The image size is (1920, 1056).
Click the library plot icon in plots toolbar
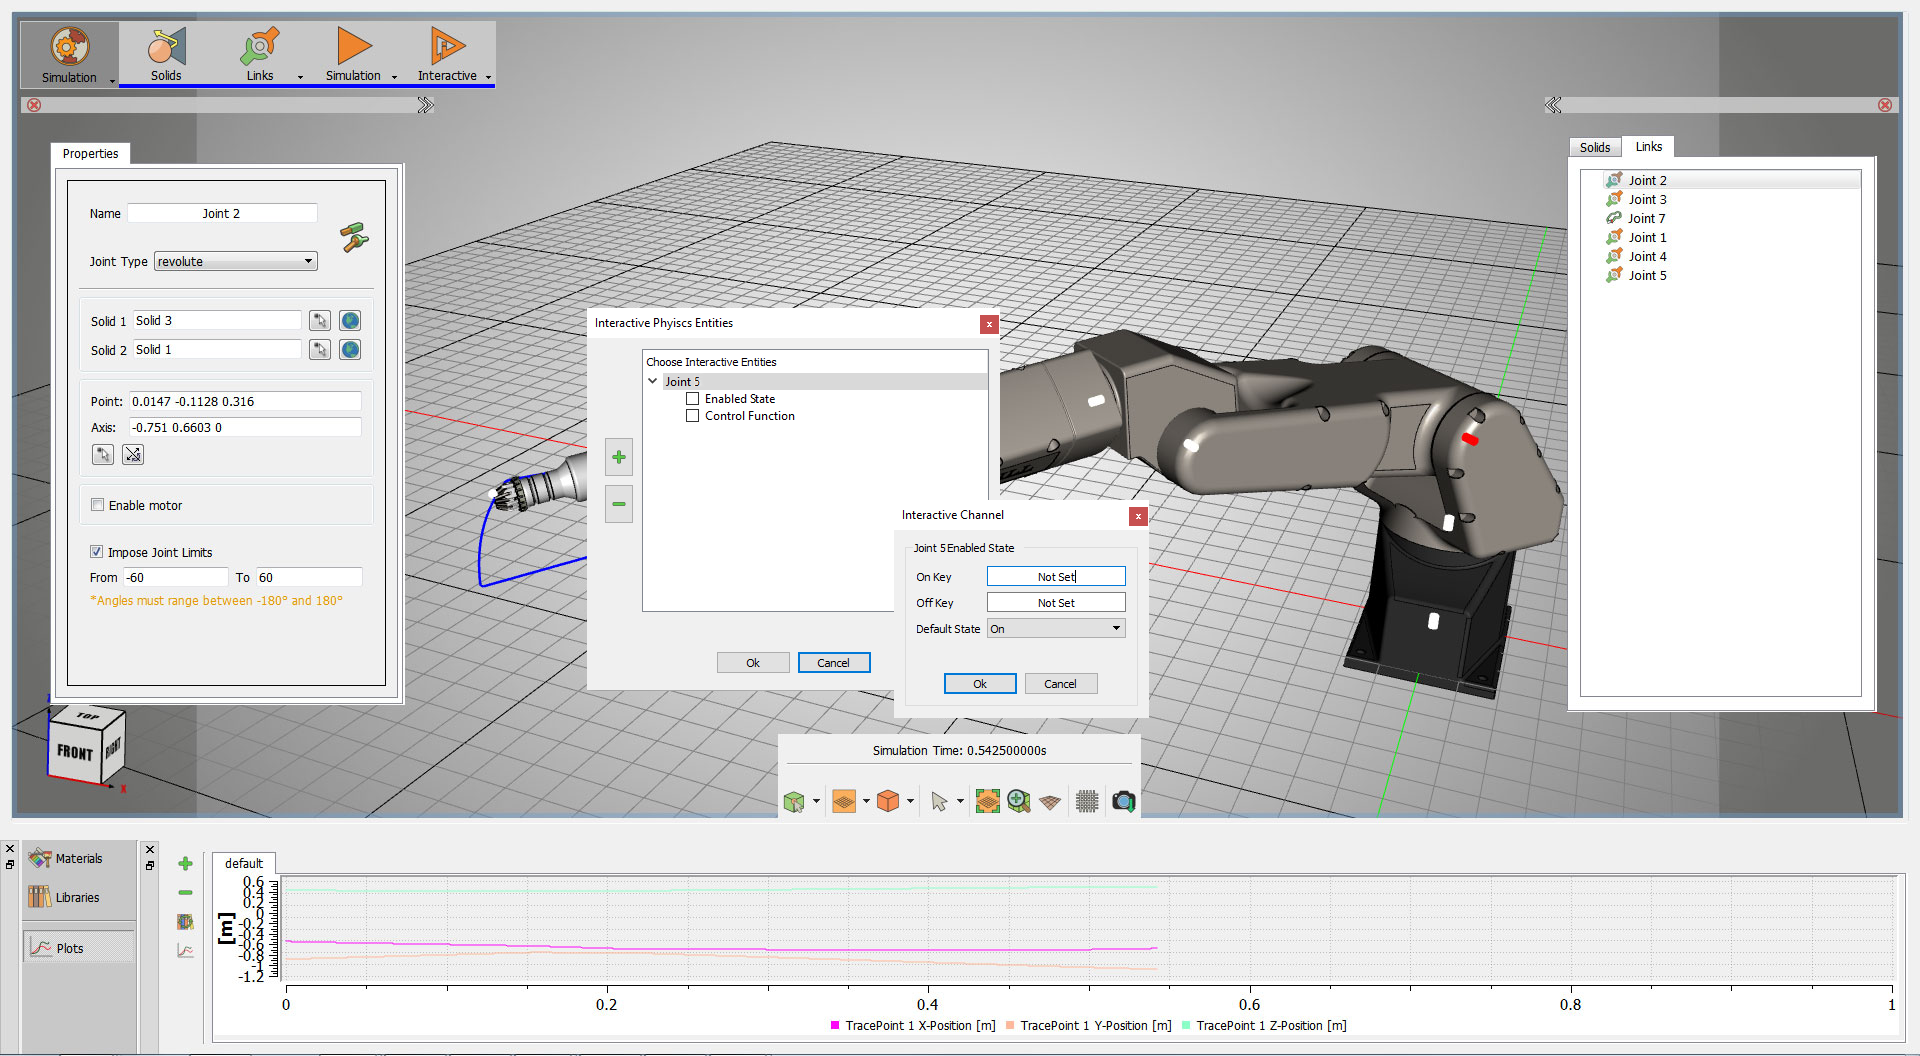pos(185,922)
